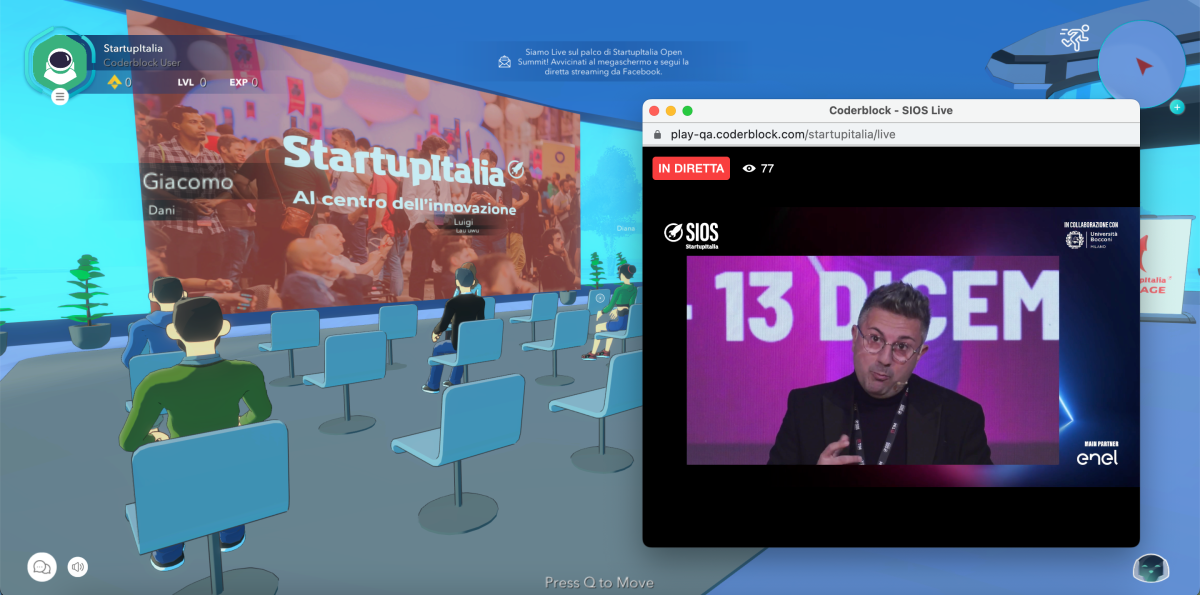This screenshot has width=1200, height=595.
Task: Click the envelope notification icon
Action: [x=505, y=62]
